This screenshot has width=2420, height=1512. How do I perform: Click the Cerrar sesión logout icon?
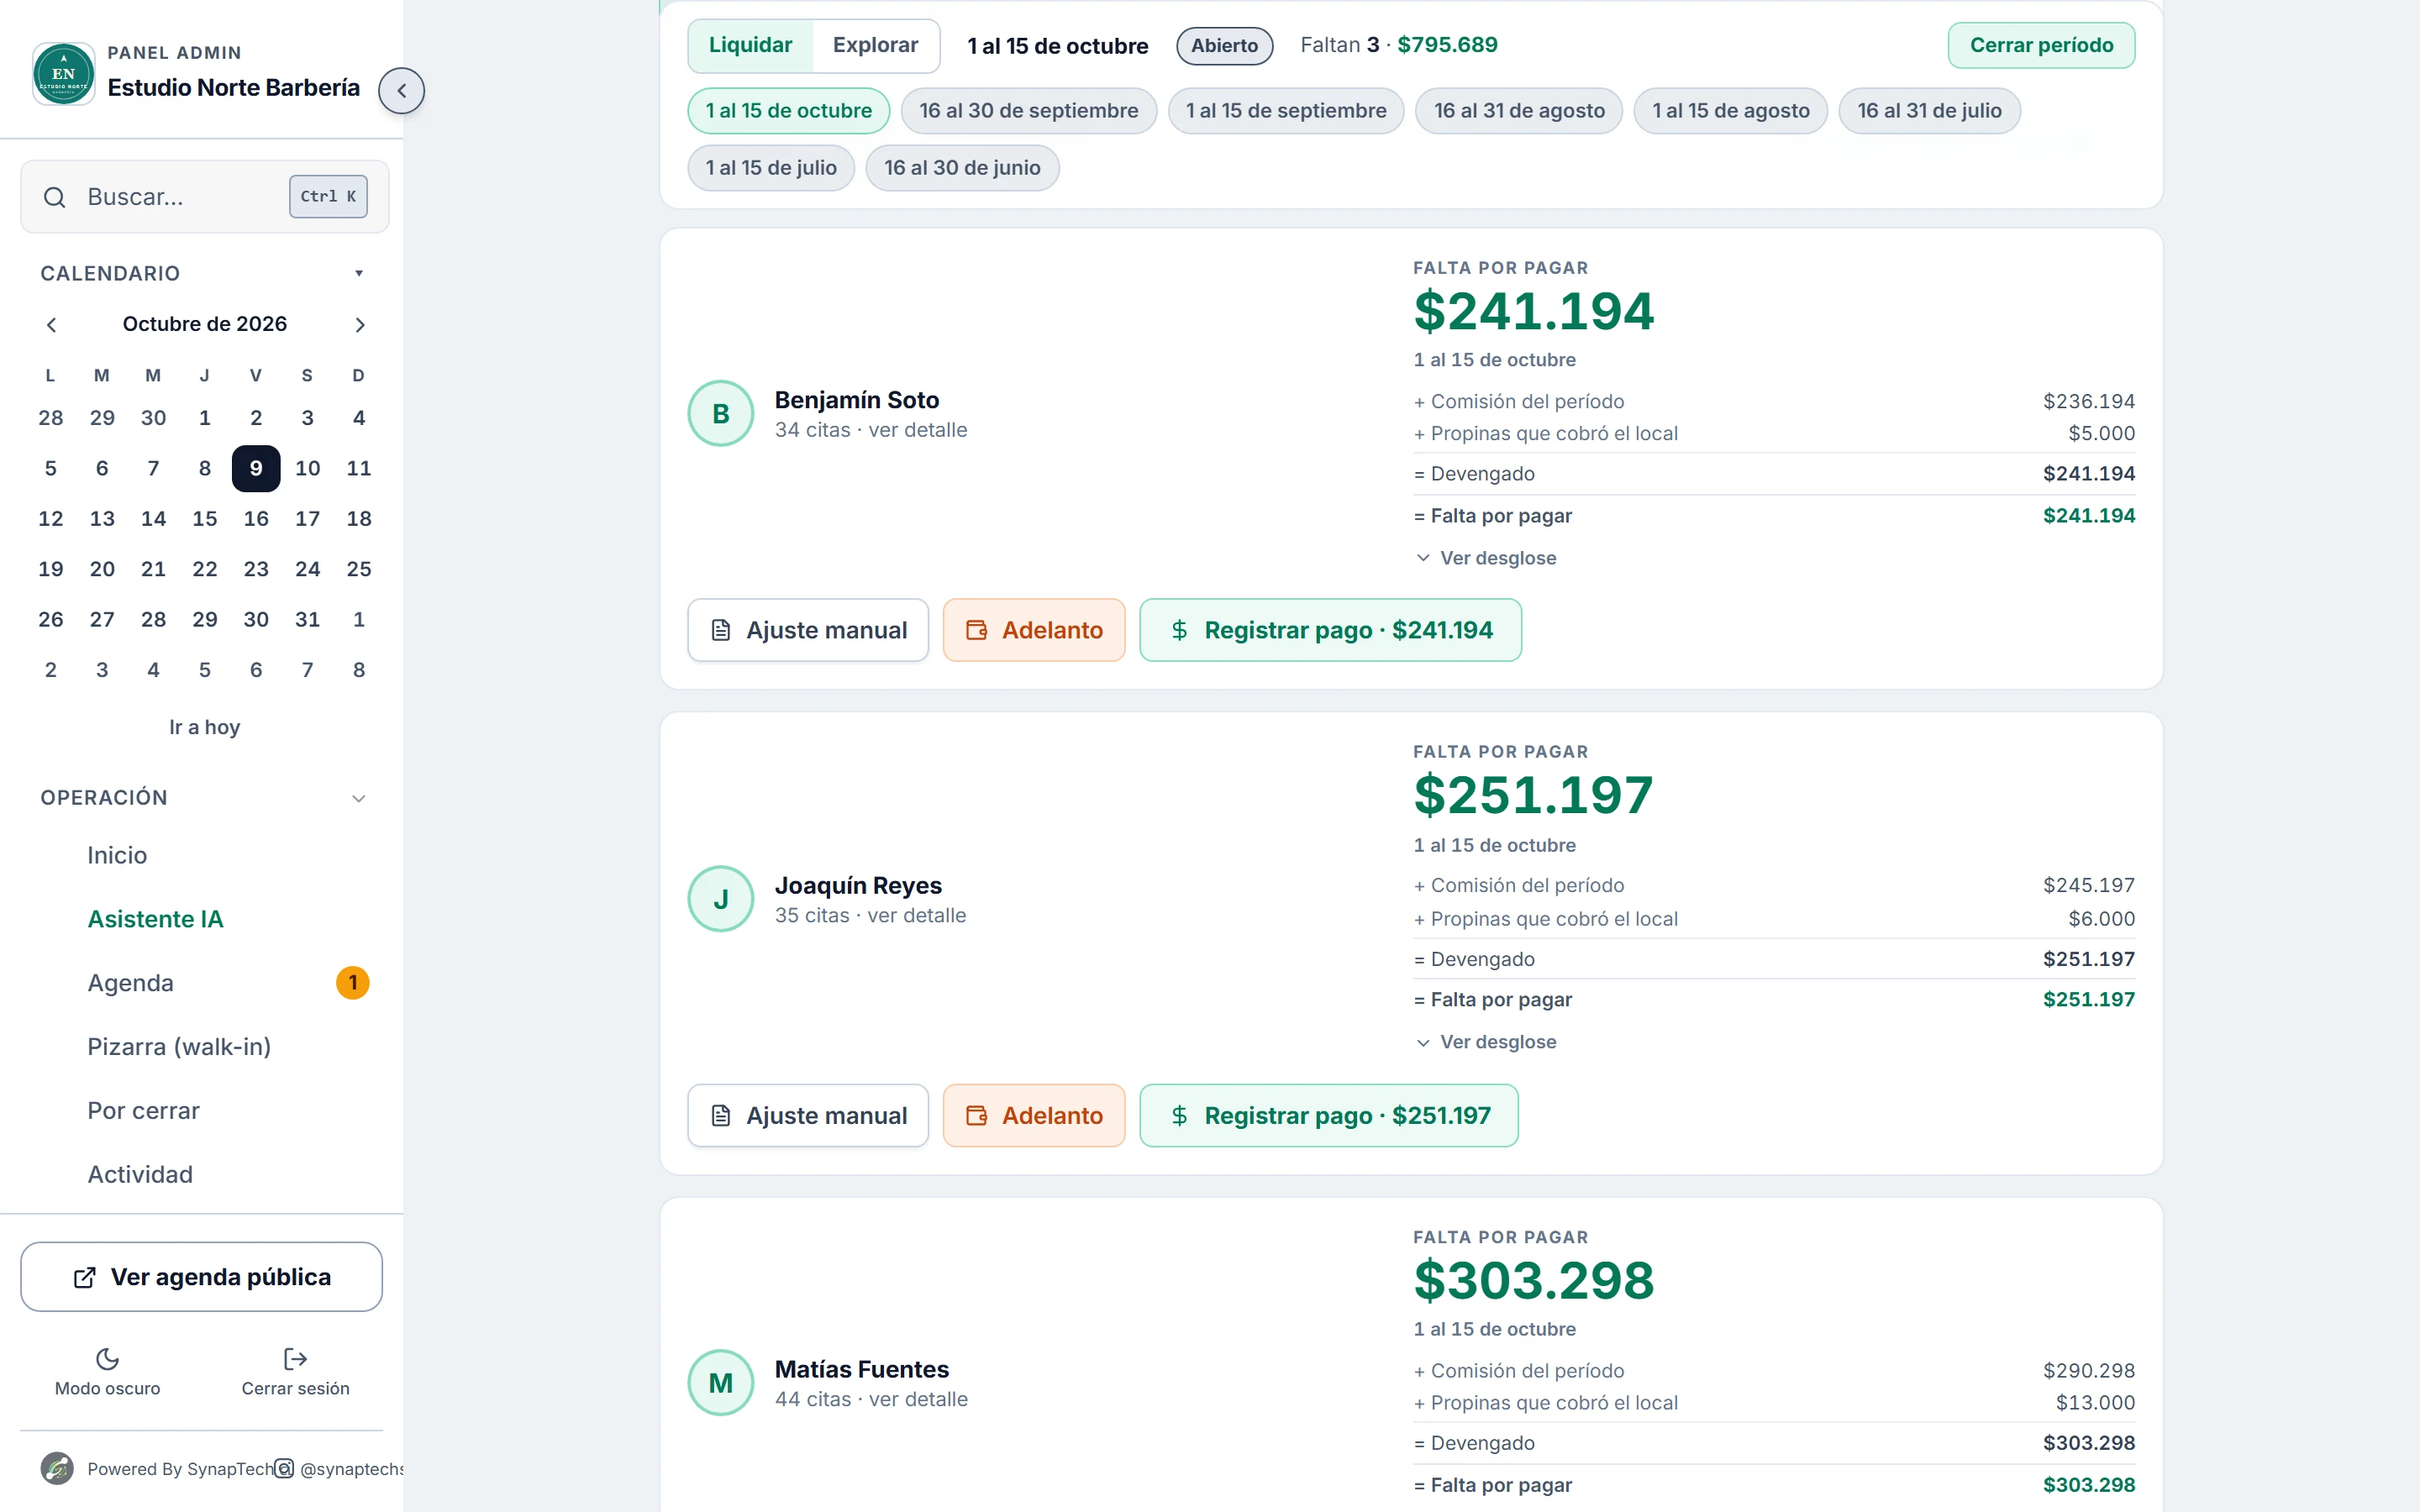295,1359
